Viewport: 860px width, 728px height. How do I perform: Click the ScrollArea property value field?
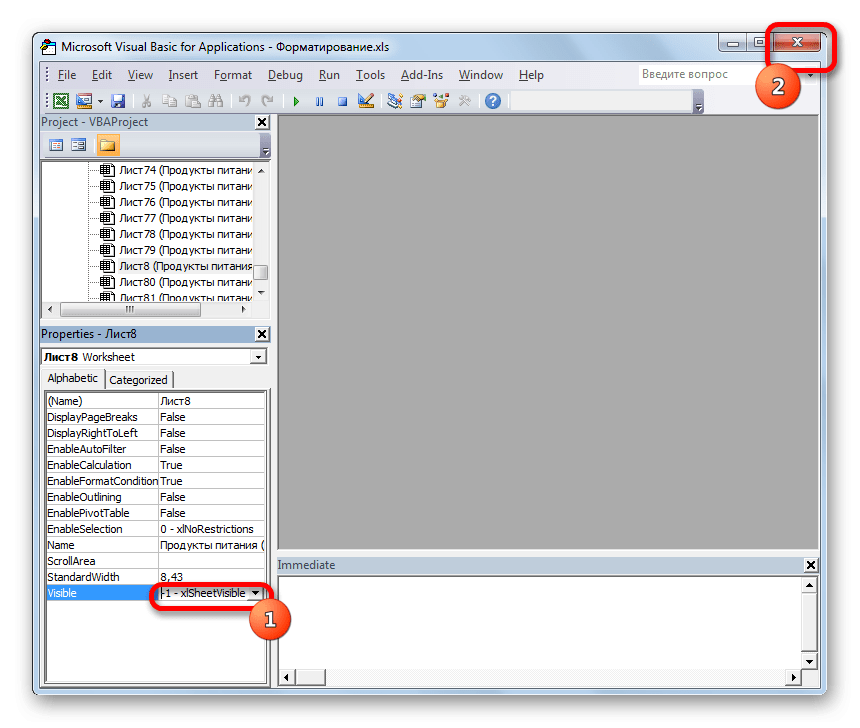(211, 561)
